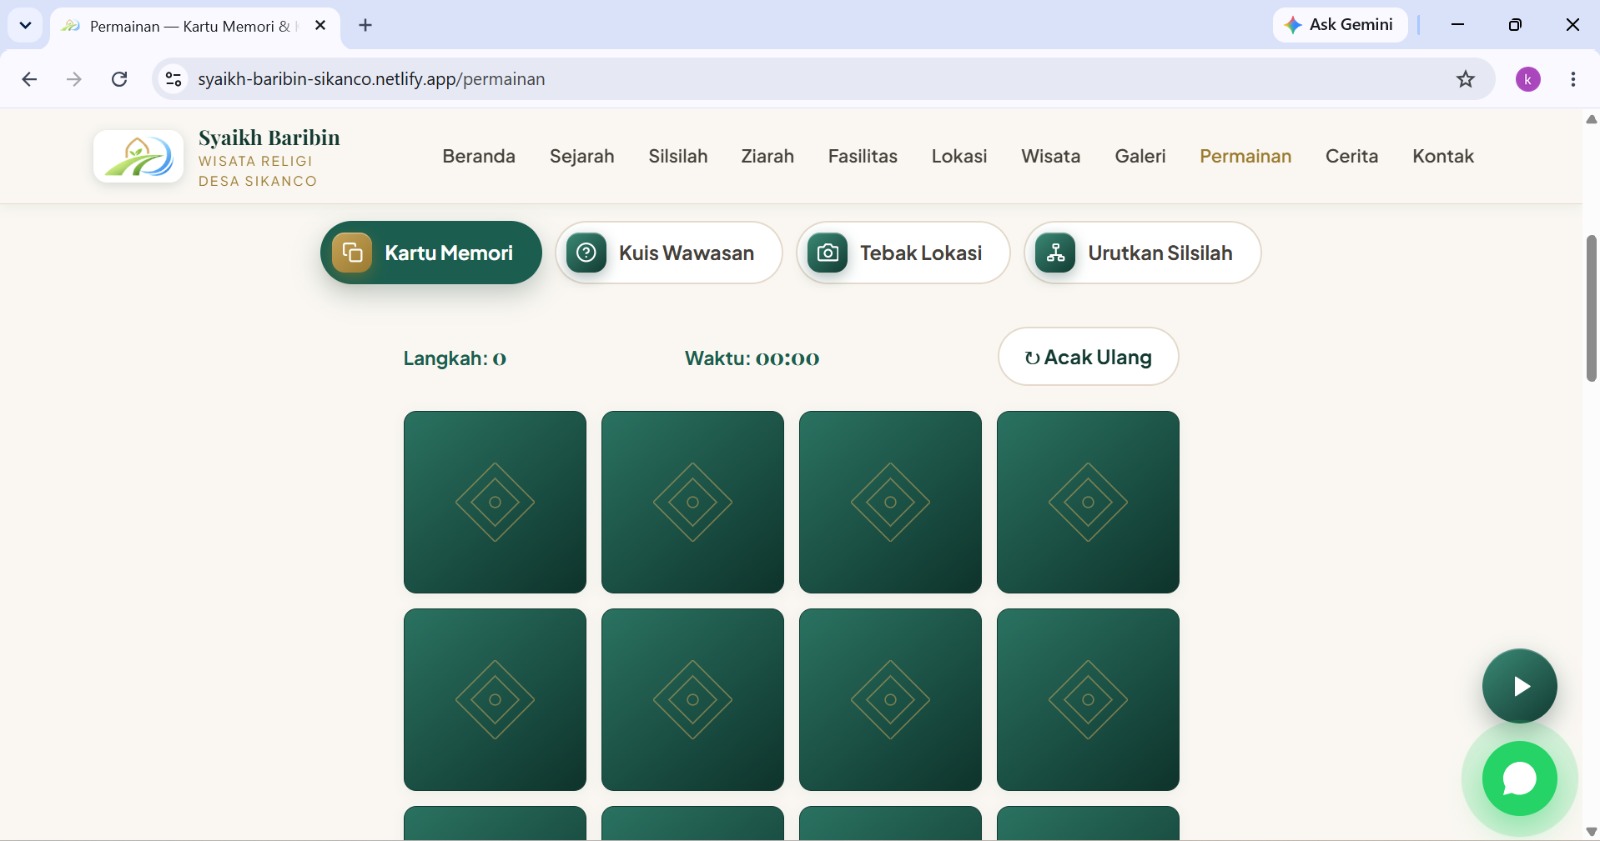
Task: Click the page vertical scrollbar thumb
Action: coord(1591,308)
